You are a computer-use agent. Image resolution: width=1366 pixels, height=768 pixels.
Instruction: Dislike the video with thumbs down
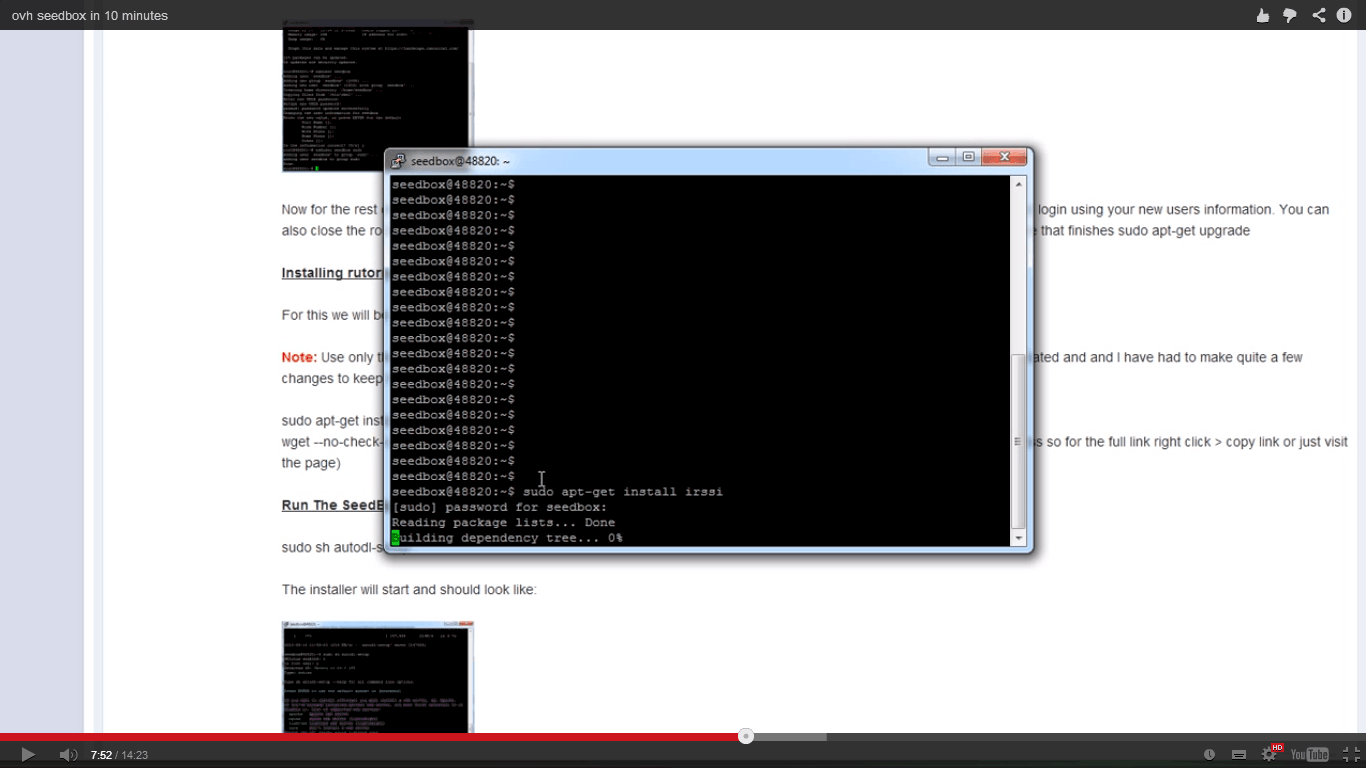tap(1290, 15)
